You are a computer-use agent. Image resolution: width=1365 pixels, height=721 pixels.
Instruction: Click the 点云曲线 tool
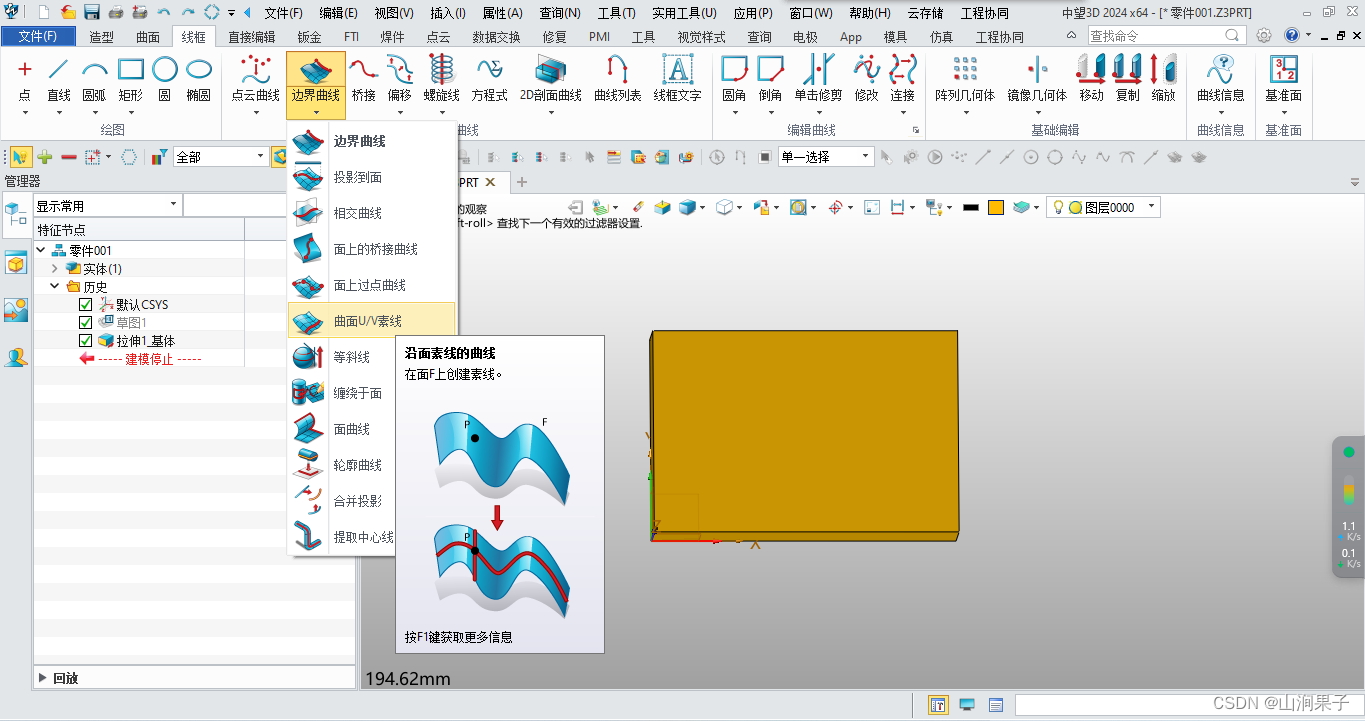(x=256, y=79)
